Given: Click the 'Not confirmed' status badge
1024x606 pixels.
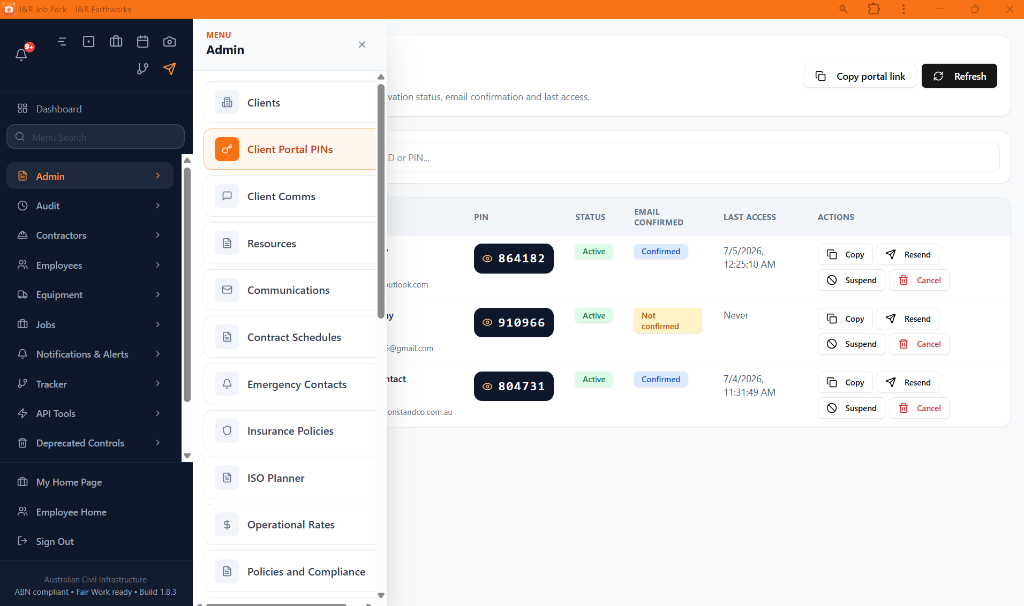Looking at the screenshot, I should pos(667,321).
